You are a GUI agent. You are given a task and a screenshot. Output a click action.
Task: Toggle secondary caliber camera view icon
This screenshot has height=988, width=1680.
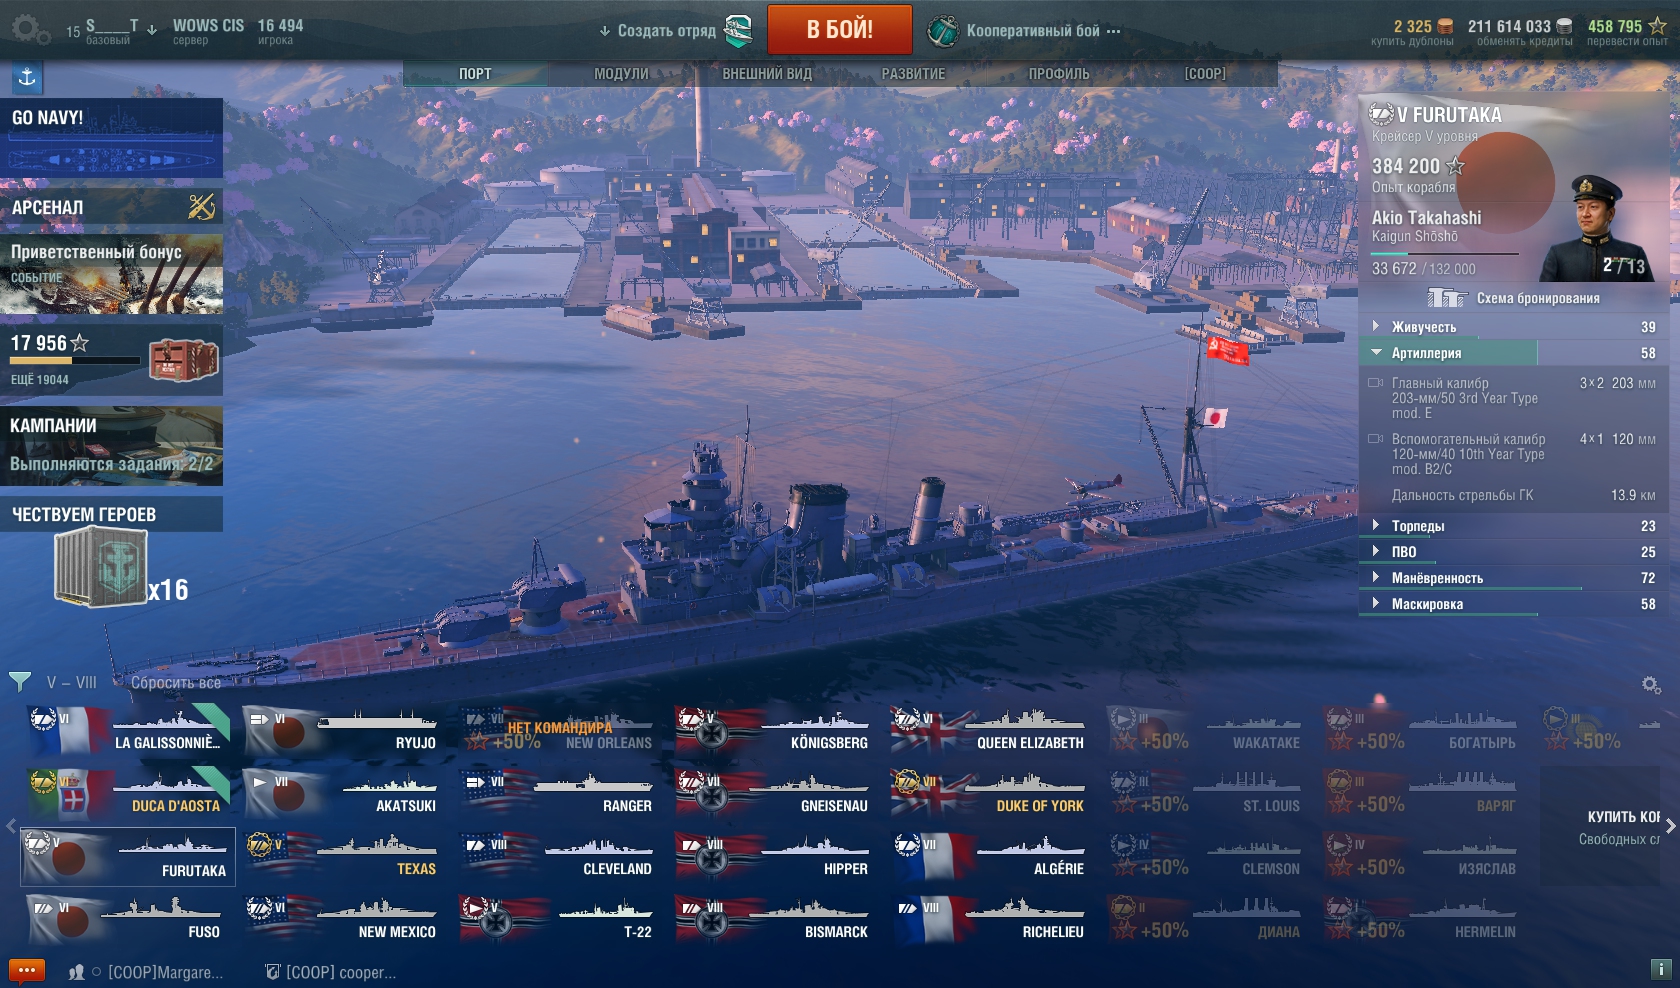click(x=1376, y=439)
